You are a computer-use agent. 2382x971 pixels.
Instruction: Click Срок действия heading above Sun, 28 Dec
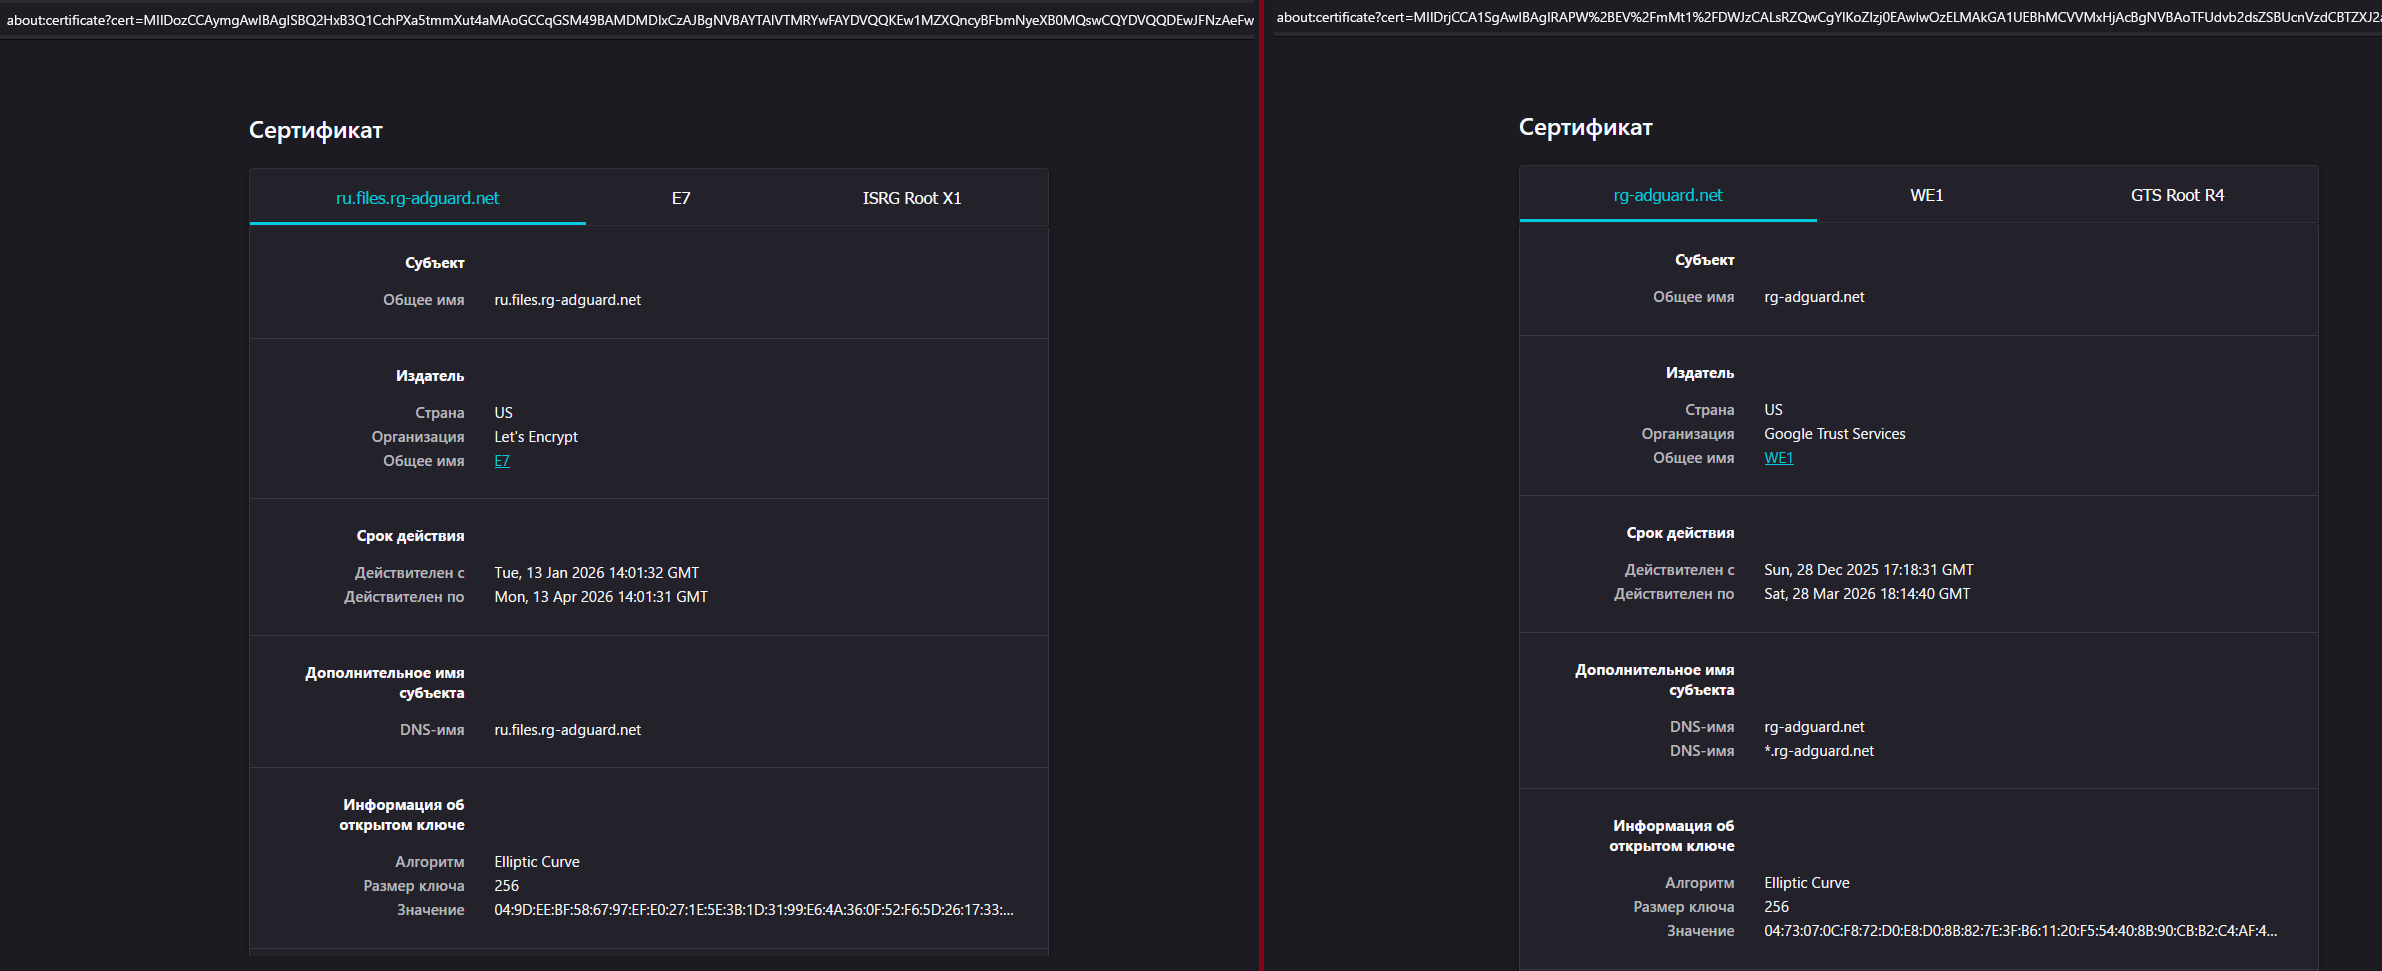[x=1680, y=533]
